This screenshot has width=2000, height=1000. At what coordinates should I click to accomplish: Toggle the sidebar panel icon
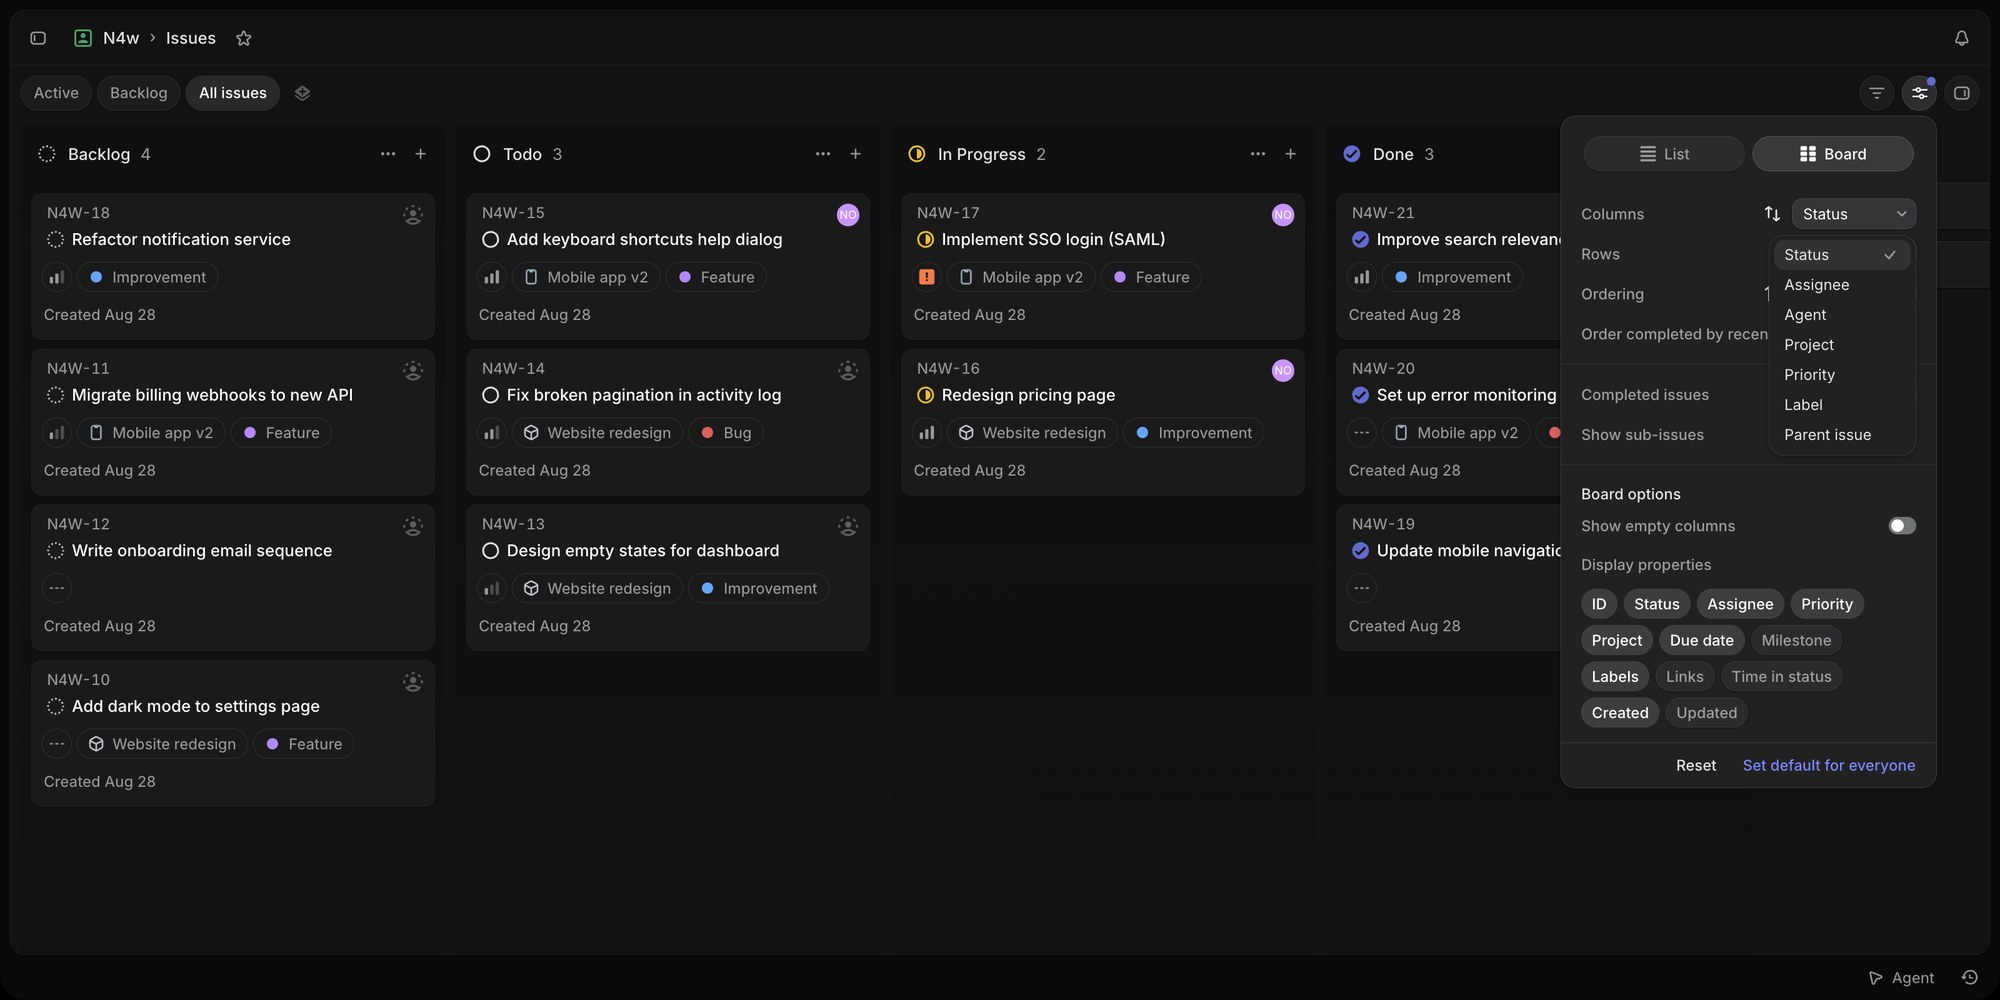[x=38, y=38]
